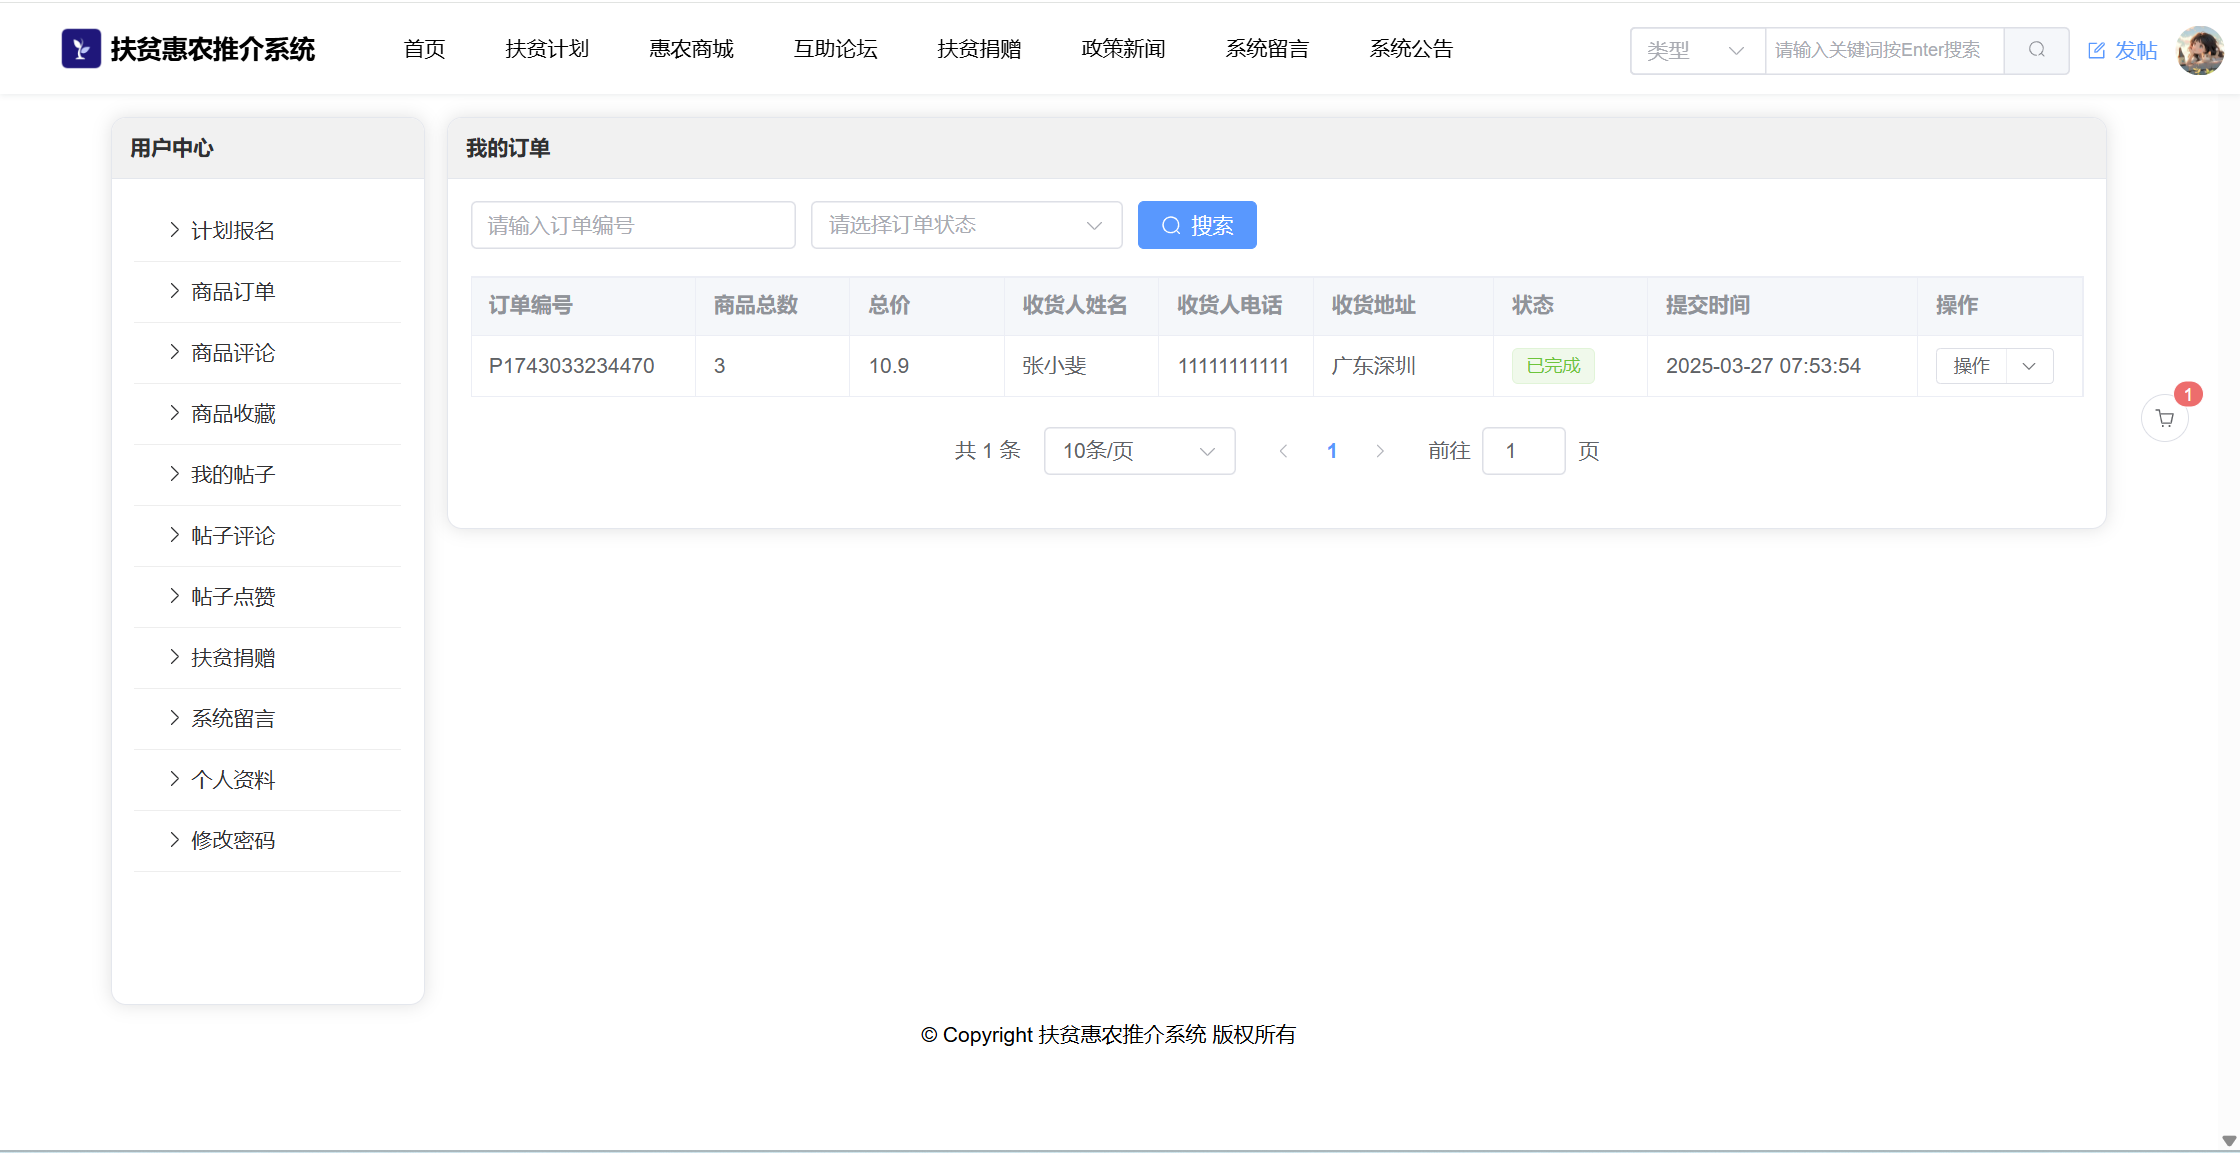Click the 操作 button in the order row
This screenshot has width=2240, height=1153.
click(x=1971, y=366)
